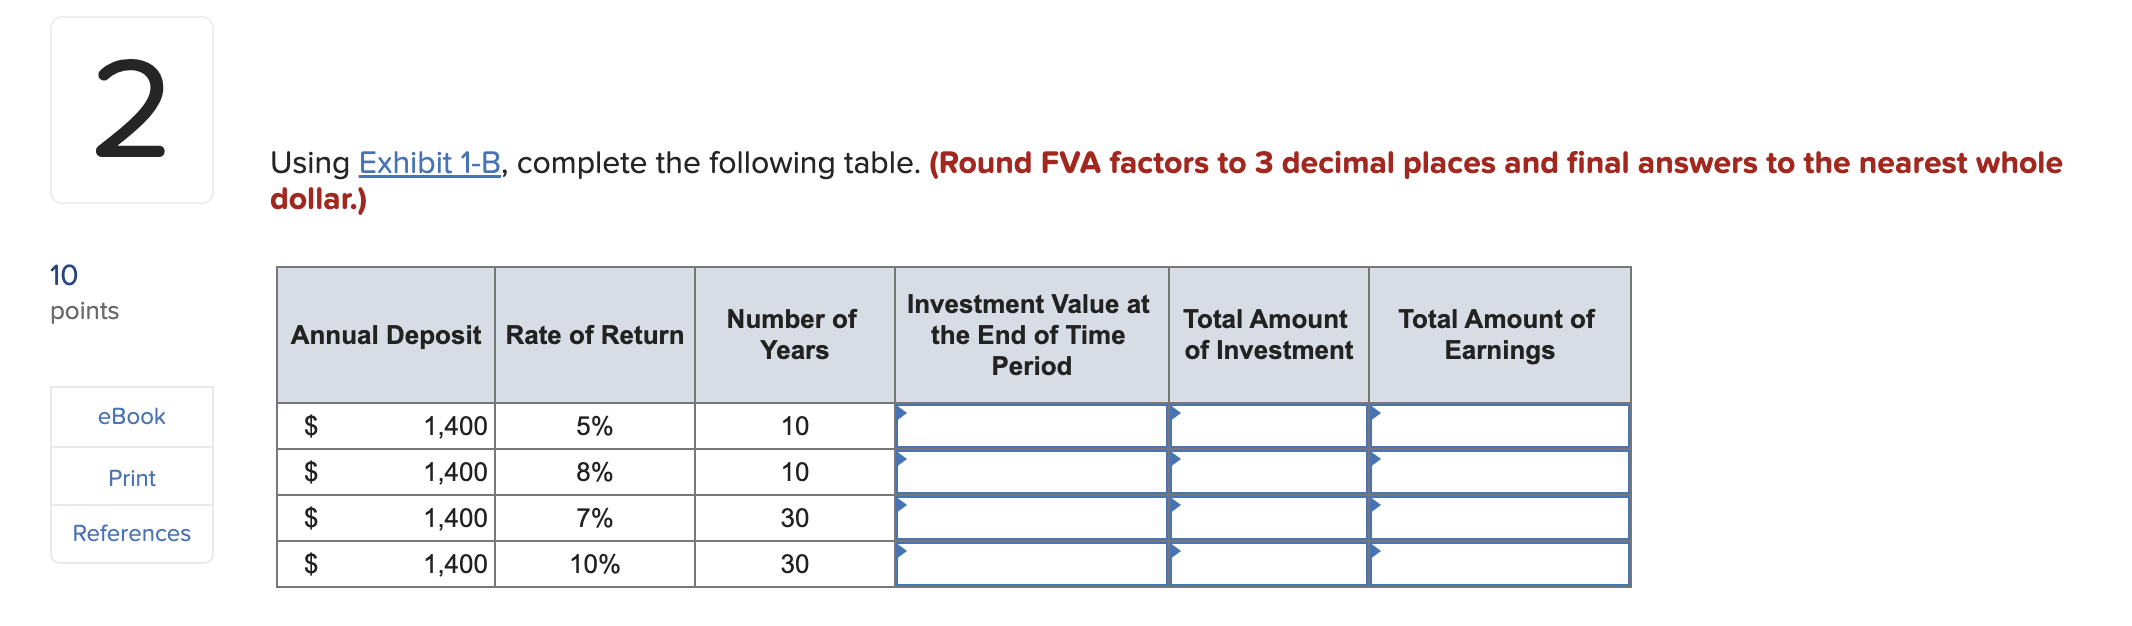Click the Total Amount of Earnings field for 5% row

pyautogui.click(x=1498, y=425)
